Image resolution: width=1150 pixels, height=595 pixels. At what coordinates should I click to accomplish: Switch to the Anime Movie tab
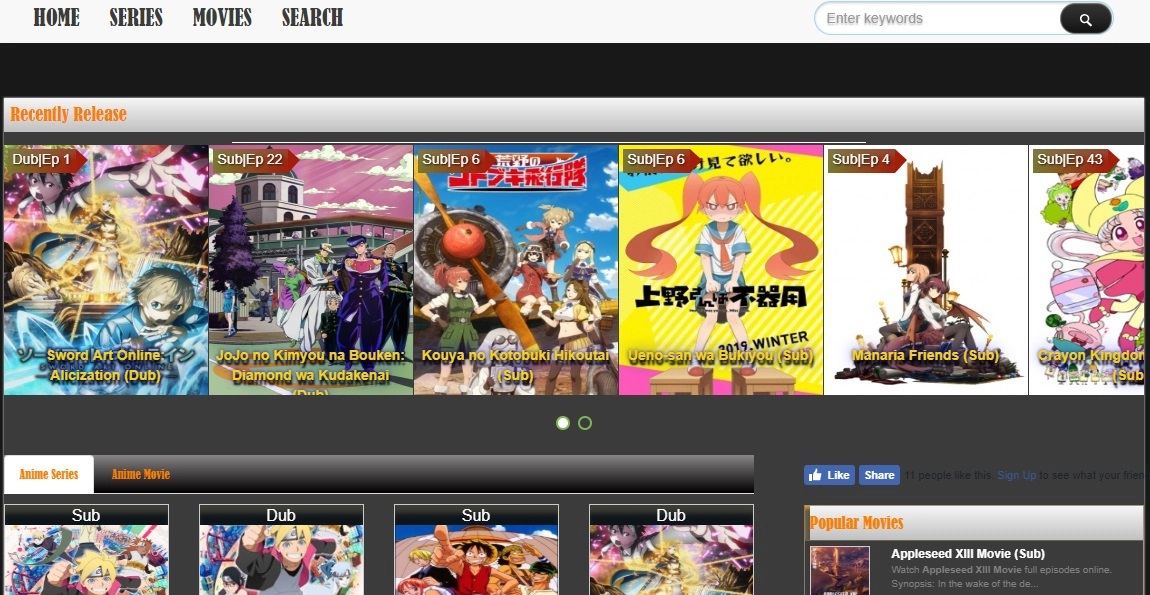coord(141,474)
